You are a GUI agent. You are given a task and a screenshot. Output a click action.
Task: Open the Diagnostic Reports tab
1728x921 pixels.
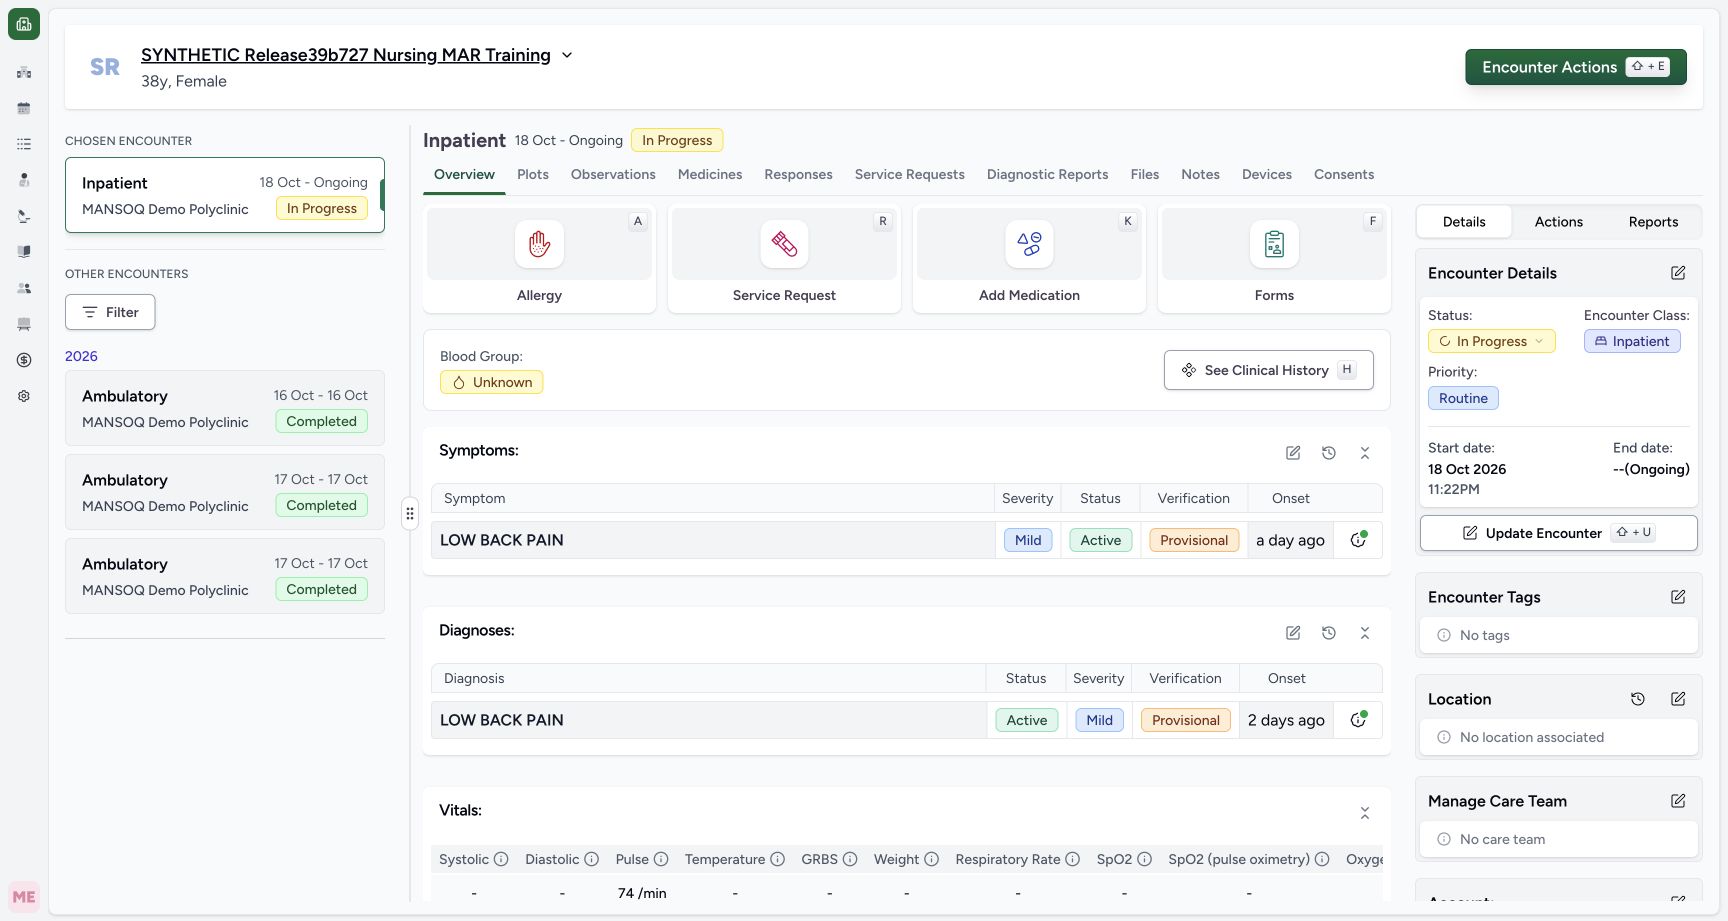click(1047, 174)
